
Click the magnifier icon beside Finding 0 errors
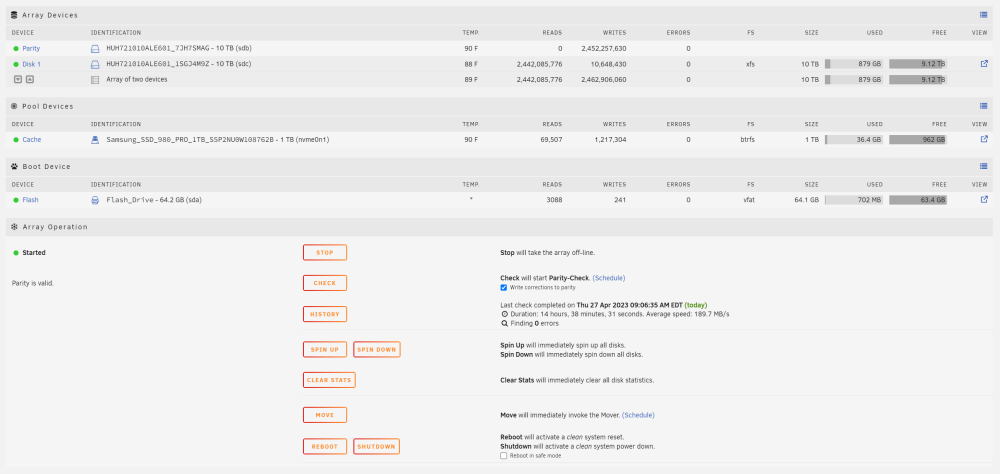click(505, 323)
